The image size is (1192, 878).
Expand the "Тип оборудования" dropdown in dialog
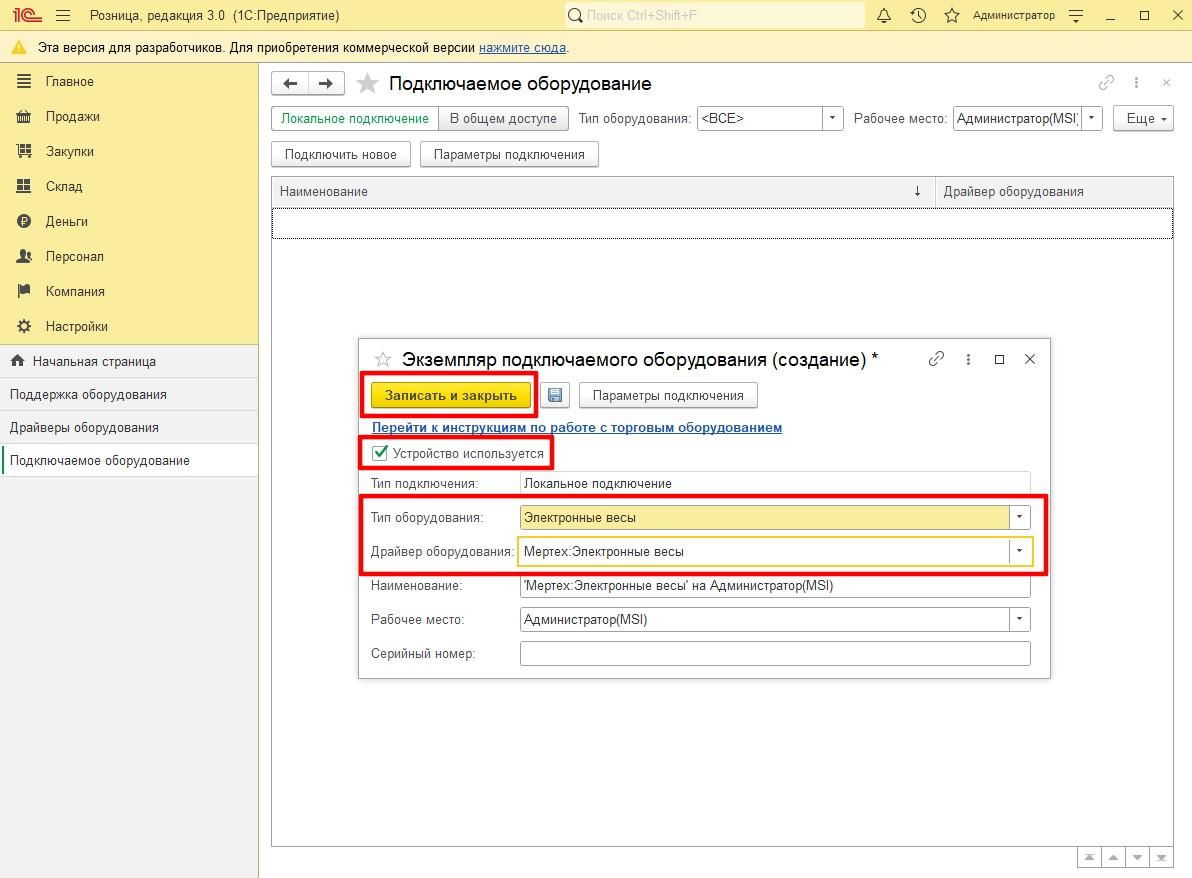pyautogui.click(x=1019, y=517)
